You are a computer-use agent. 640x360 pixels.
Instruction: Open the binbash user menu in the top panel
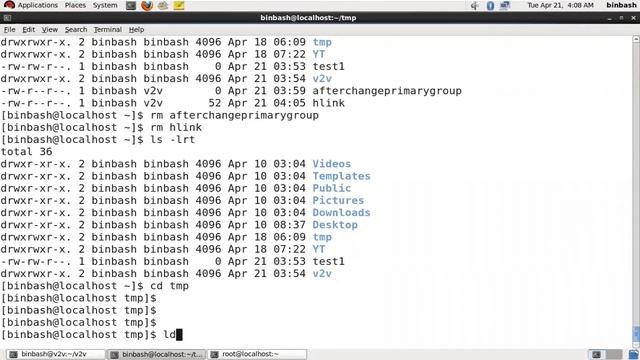coord(621,5)
